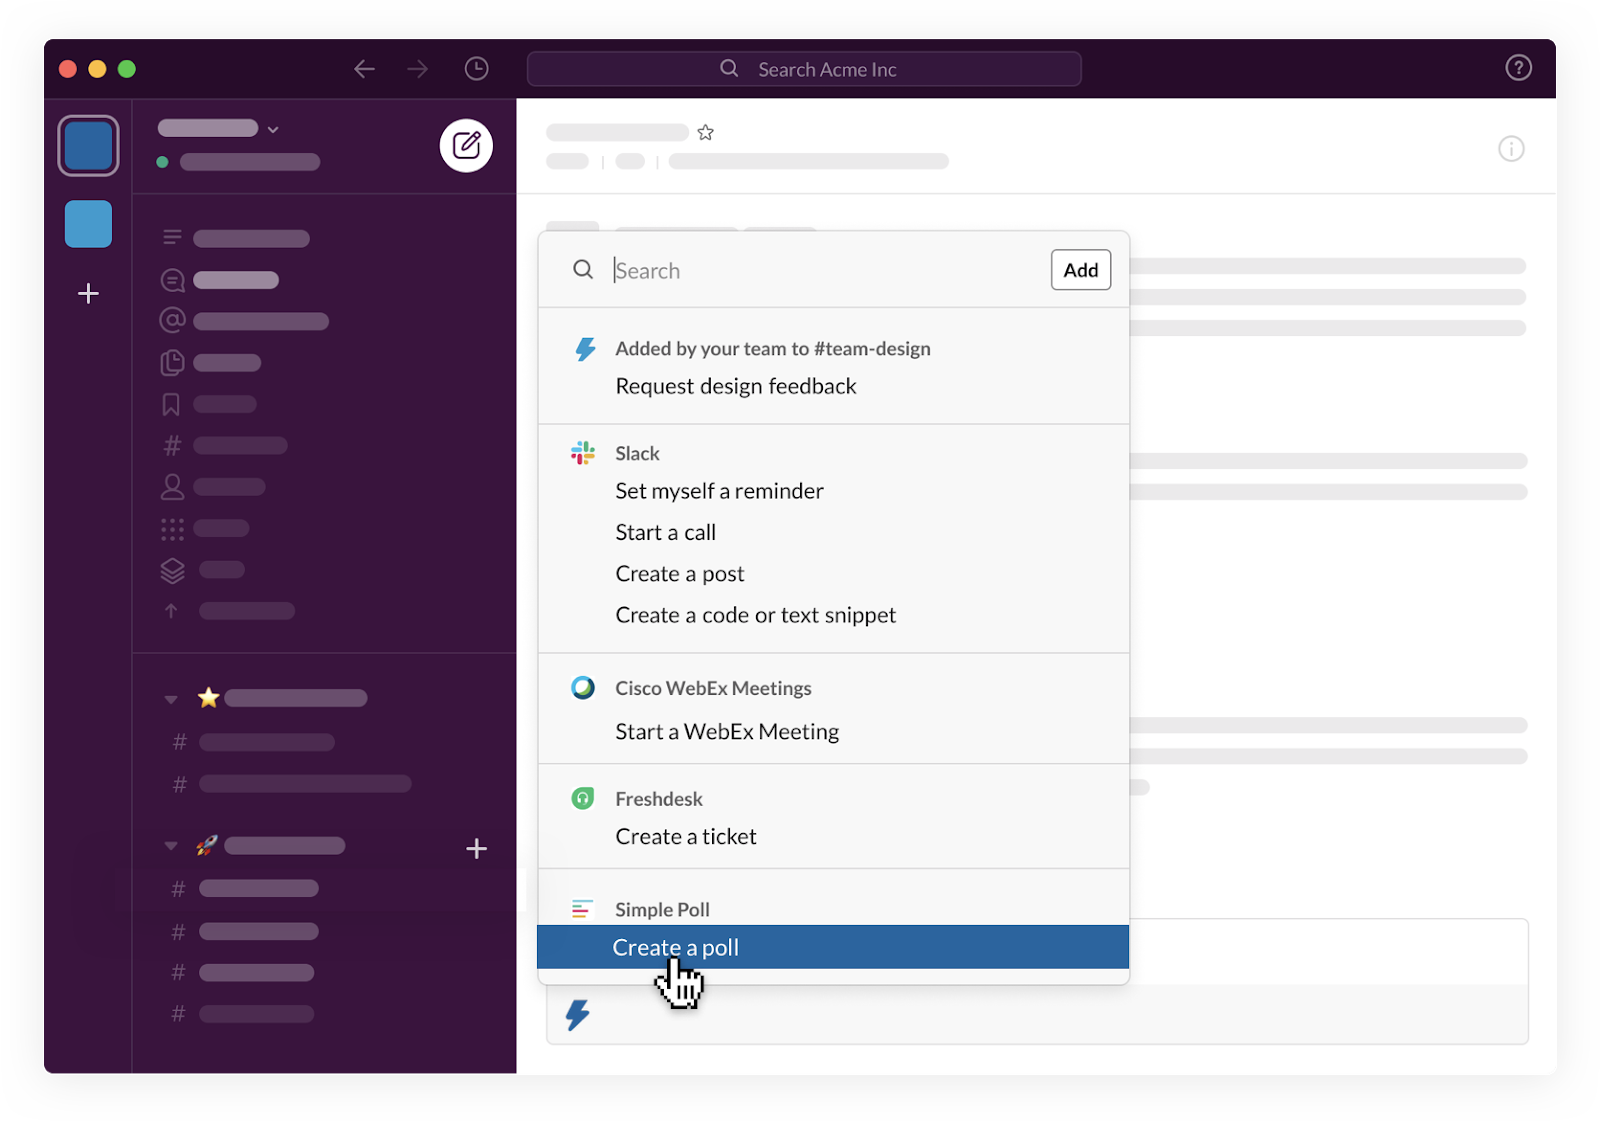Select Create a poll

pos(833,947)
